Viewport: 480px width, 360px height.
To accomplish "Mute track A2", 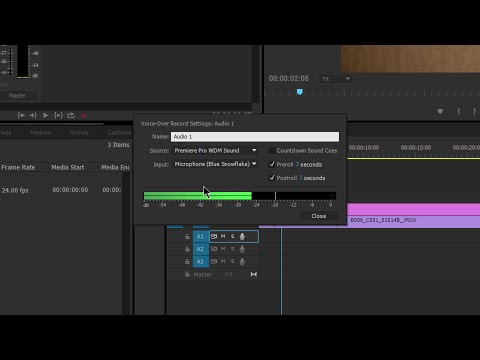I will [223, 249].
